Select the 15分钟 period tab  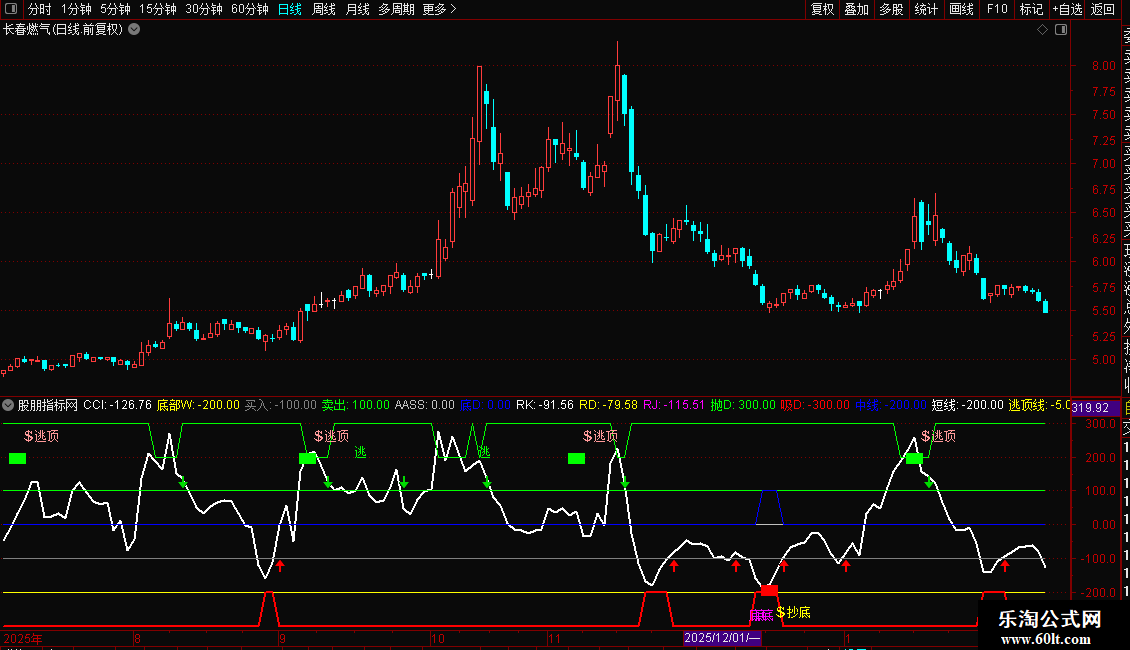click(158, 9)
